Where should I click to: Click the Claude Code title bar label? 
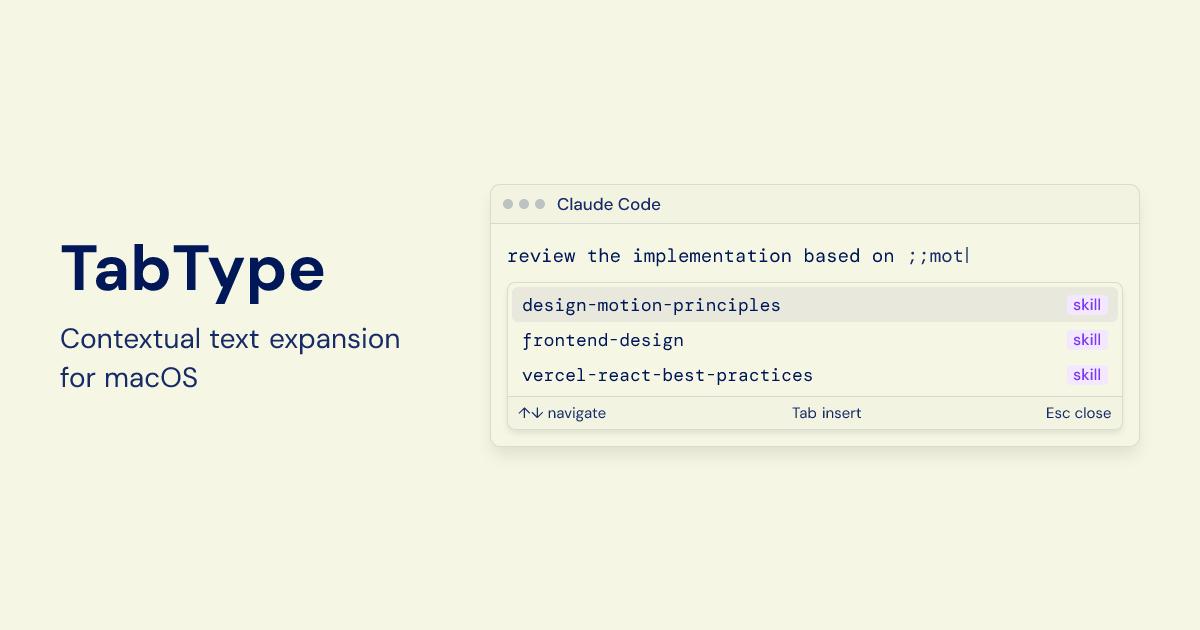pos(608,204)
